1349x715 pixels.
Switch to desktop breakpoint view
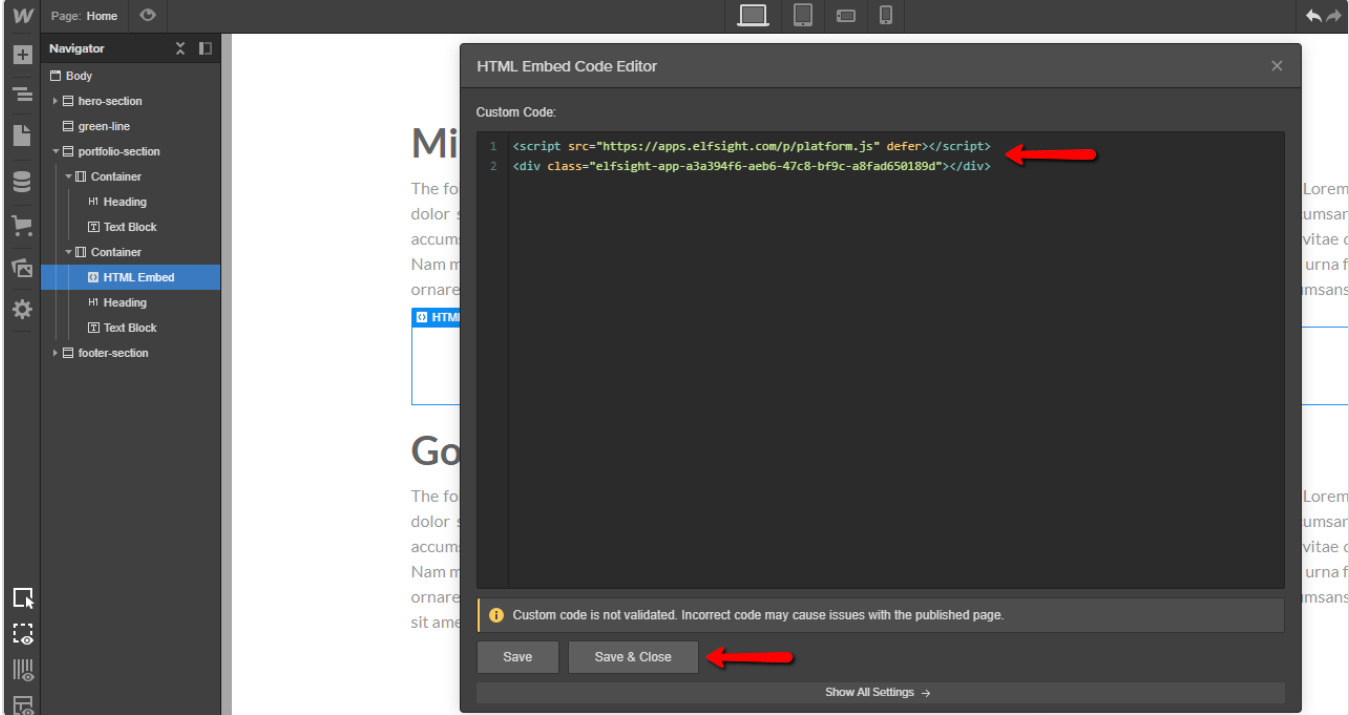[751, 15]
